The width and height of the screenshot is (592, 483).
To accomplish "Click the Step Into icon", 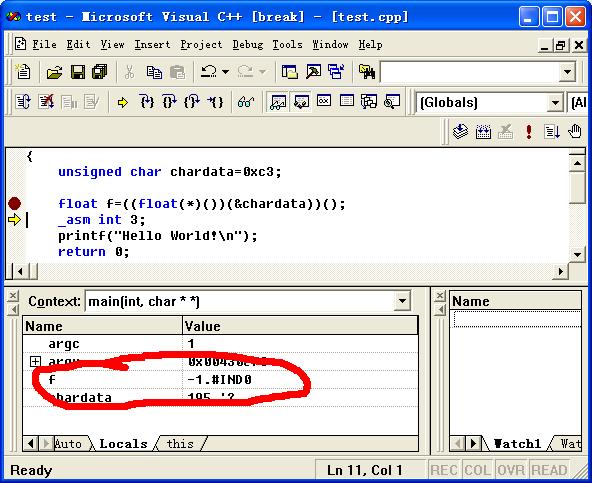I will point(146,102).
